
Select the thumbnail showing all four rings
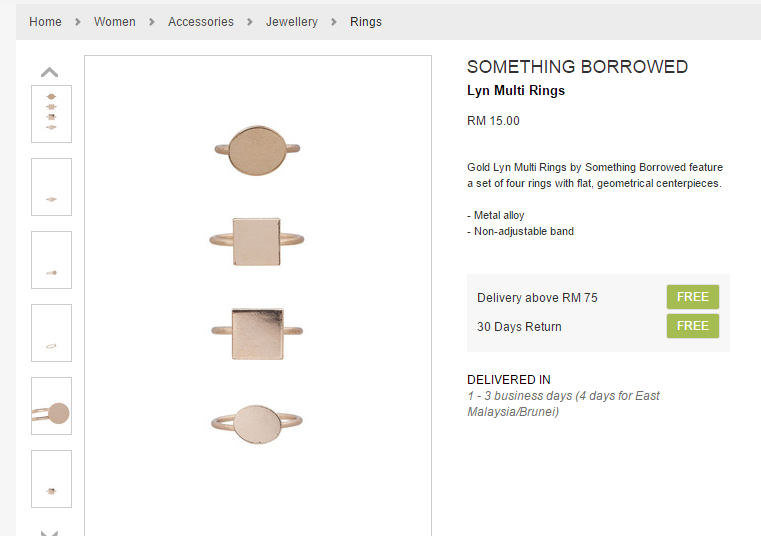51,114
